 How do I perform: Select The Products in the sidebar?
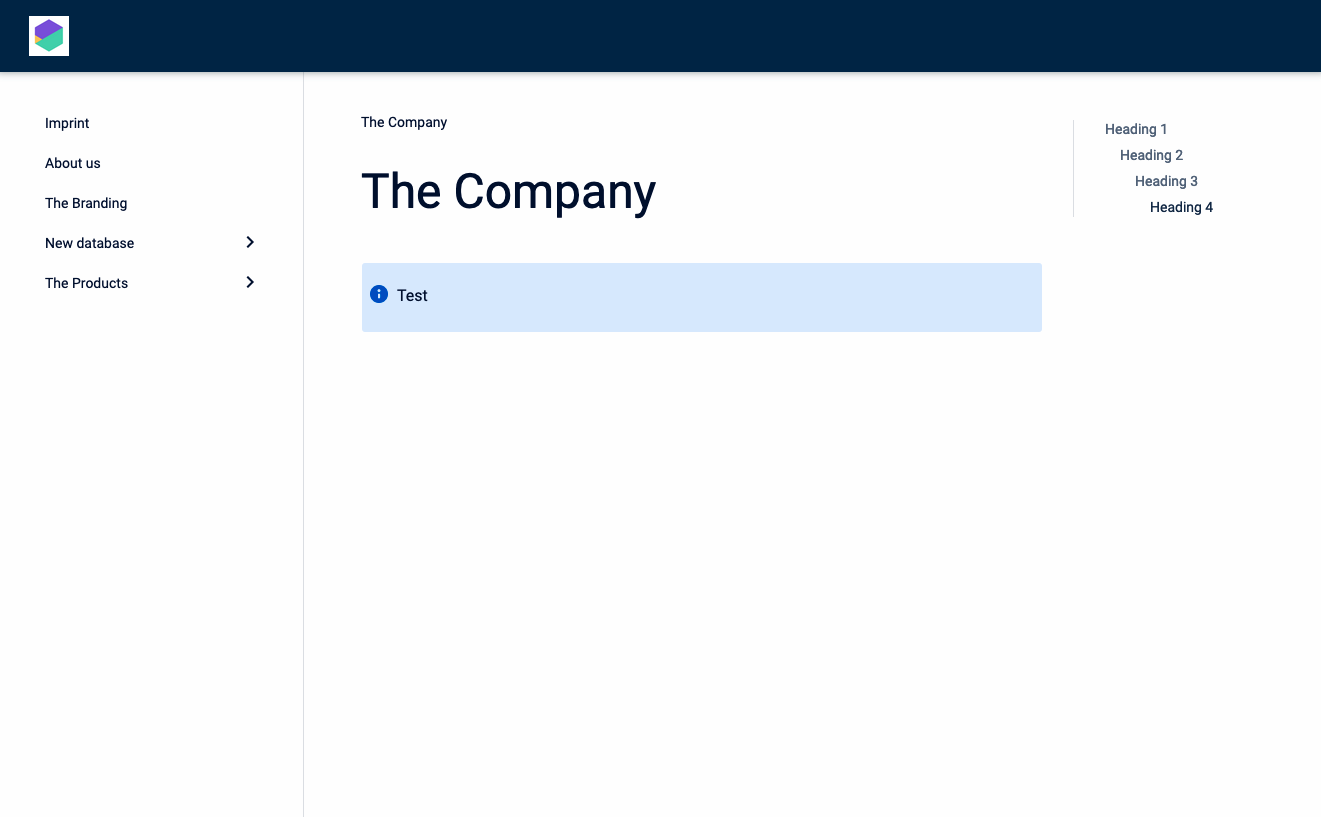[x=86, y=283]
